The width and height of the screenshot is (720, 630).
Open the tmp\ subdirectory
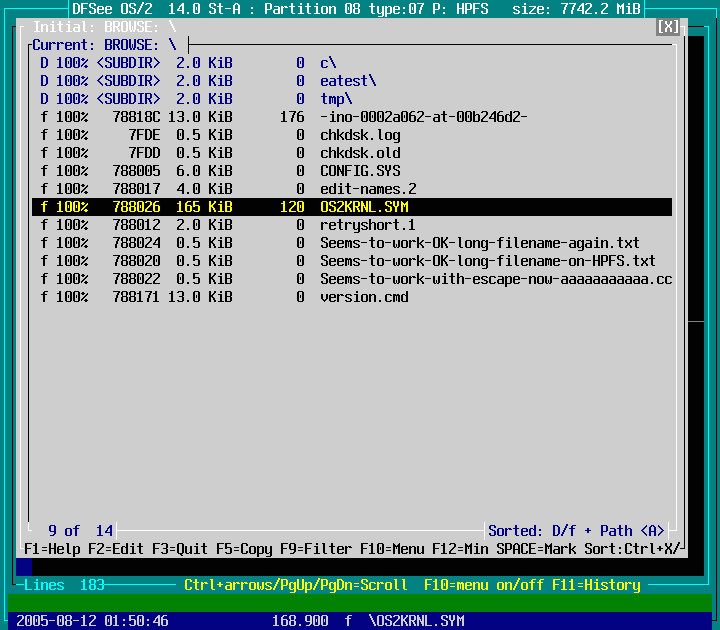pyautogui.click(x=336, y=99)
